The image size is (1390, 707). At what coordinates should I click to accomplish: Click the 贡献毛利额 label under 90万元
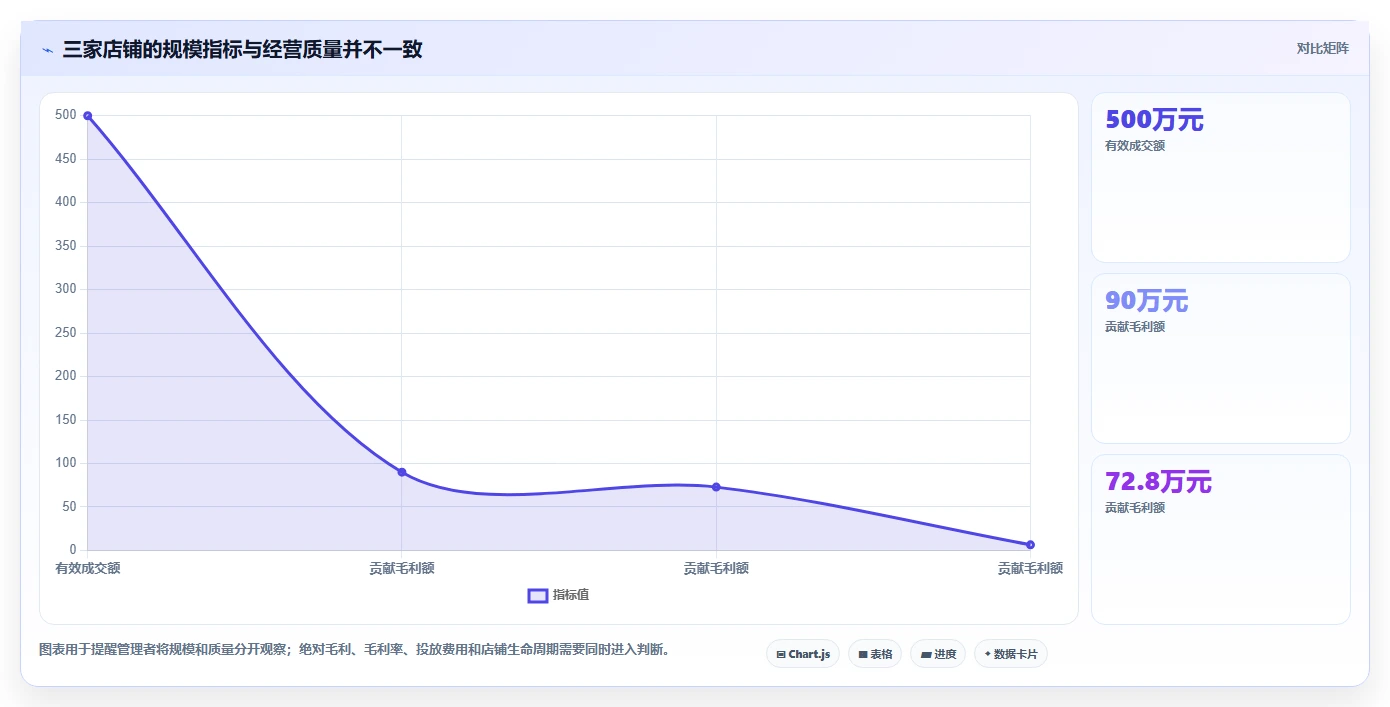pyautogui.click(x=1135, y=327)
